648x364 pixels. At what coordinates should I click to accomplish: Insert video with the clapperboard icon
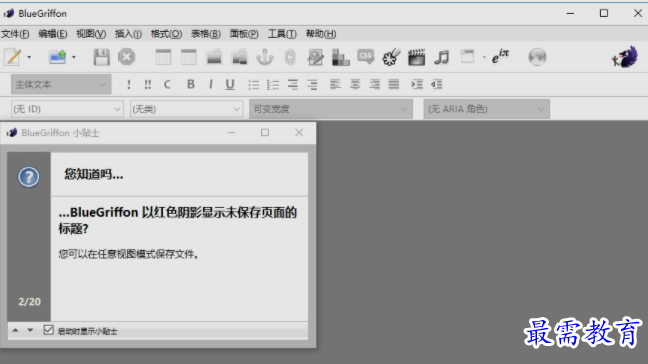tap(416, 57)
